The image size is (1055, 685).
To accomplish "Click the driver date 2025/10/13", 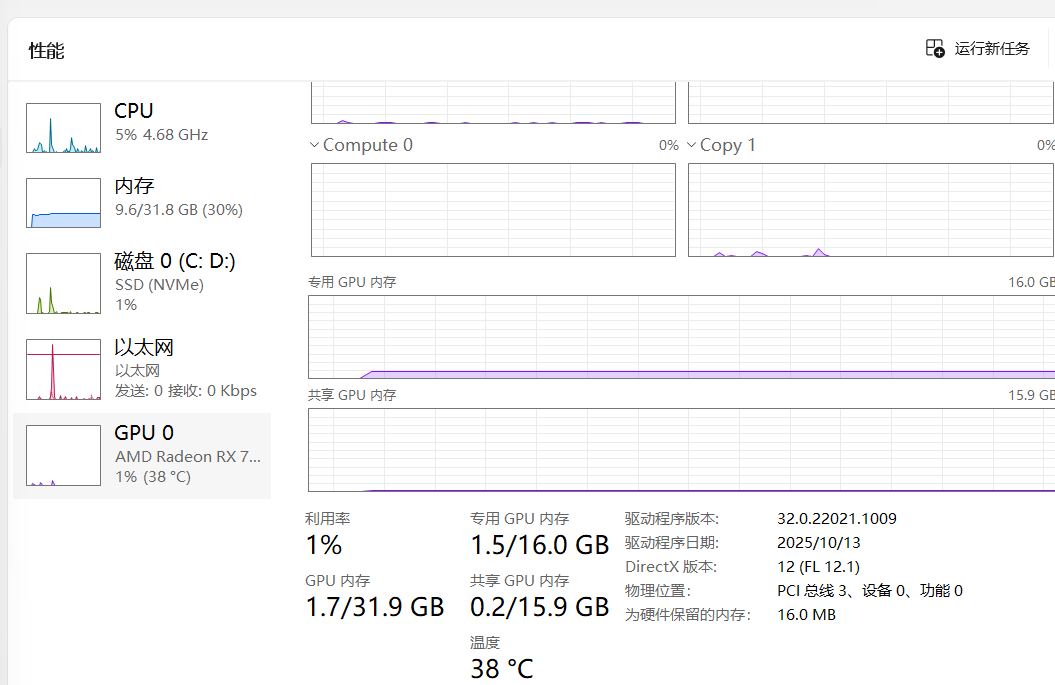I will 818,542.
